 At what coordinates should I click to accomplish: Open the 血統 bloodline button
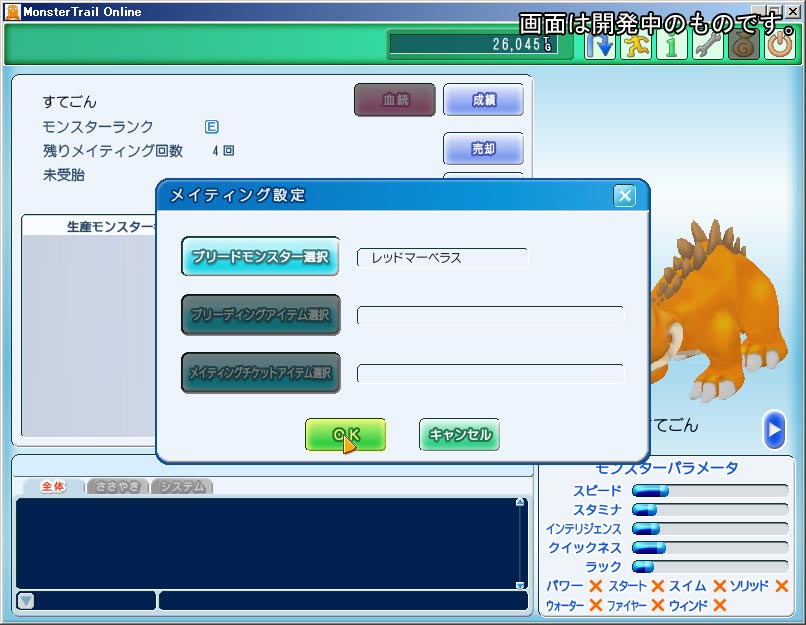395,100
